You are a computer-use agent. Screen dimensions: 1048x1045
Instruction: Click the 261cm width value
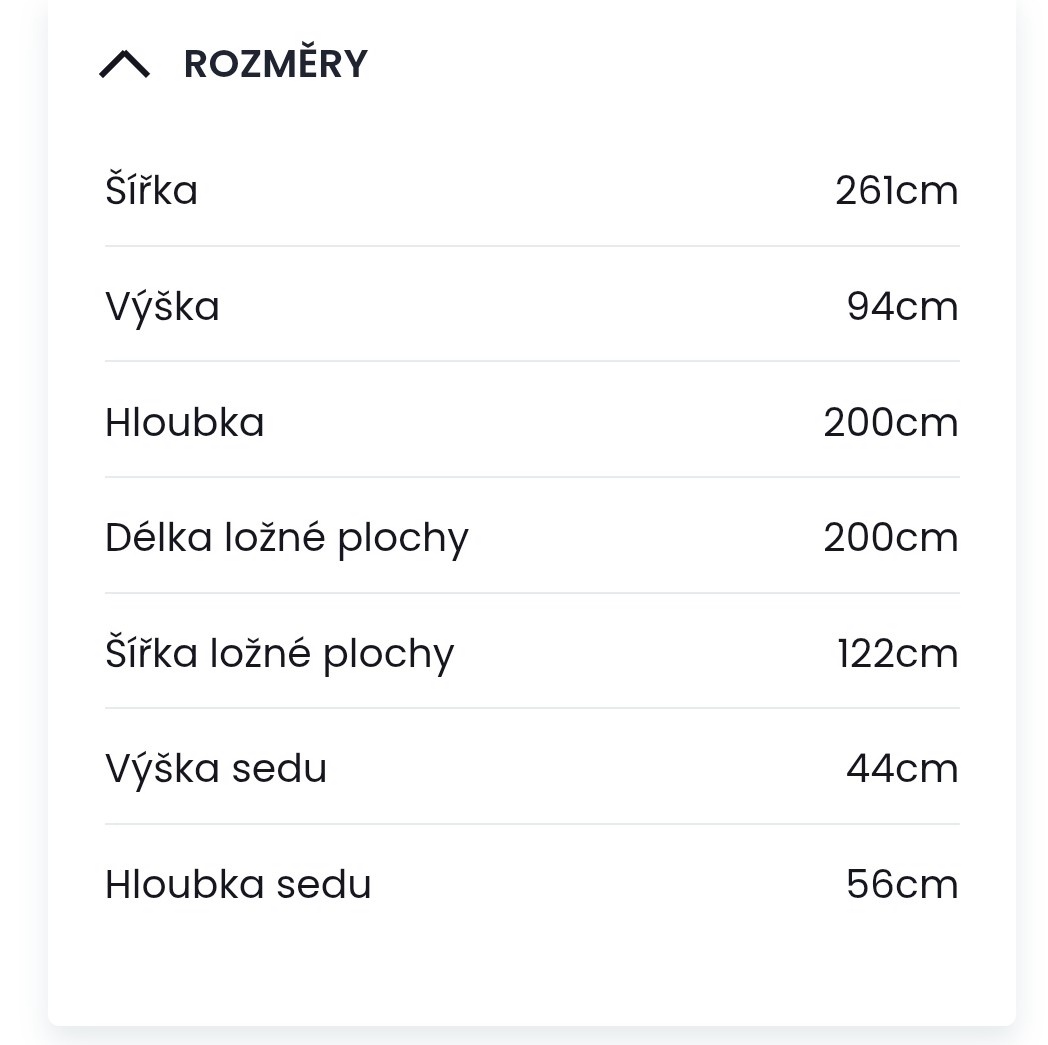pyautogui.click(x=897, y=190)
